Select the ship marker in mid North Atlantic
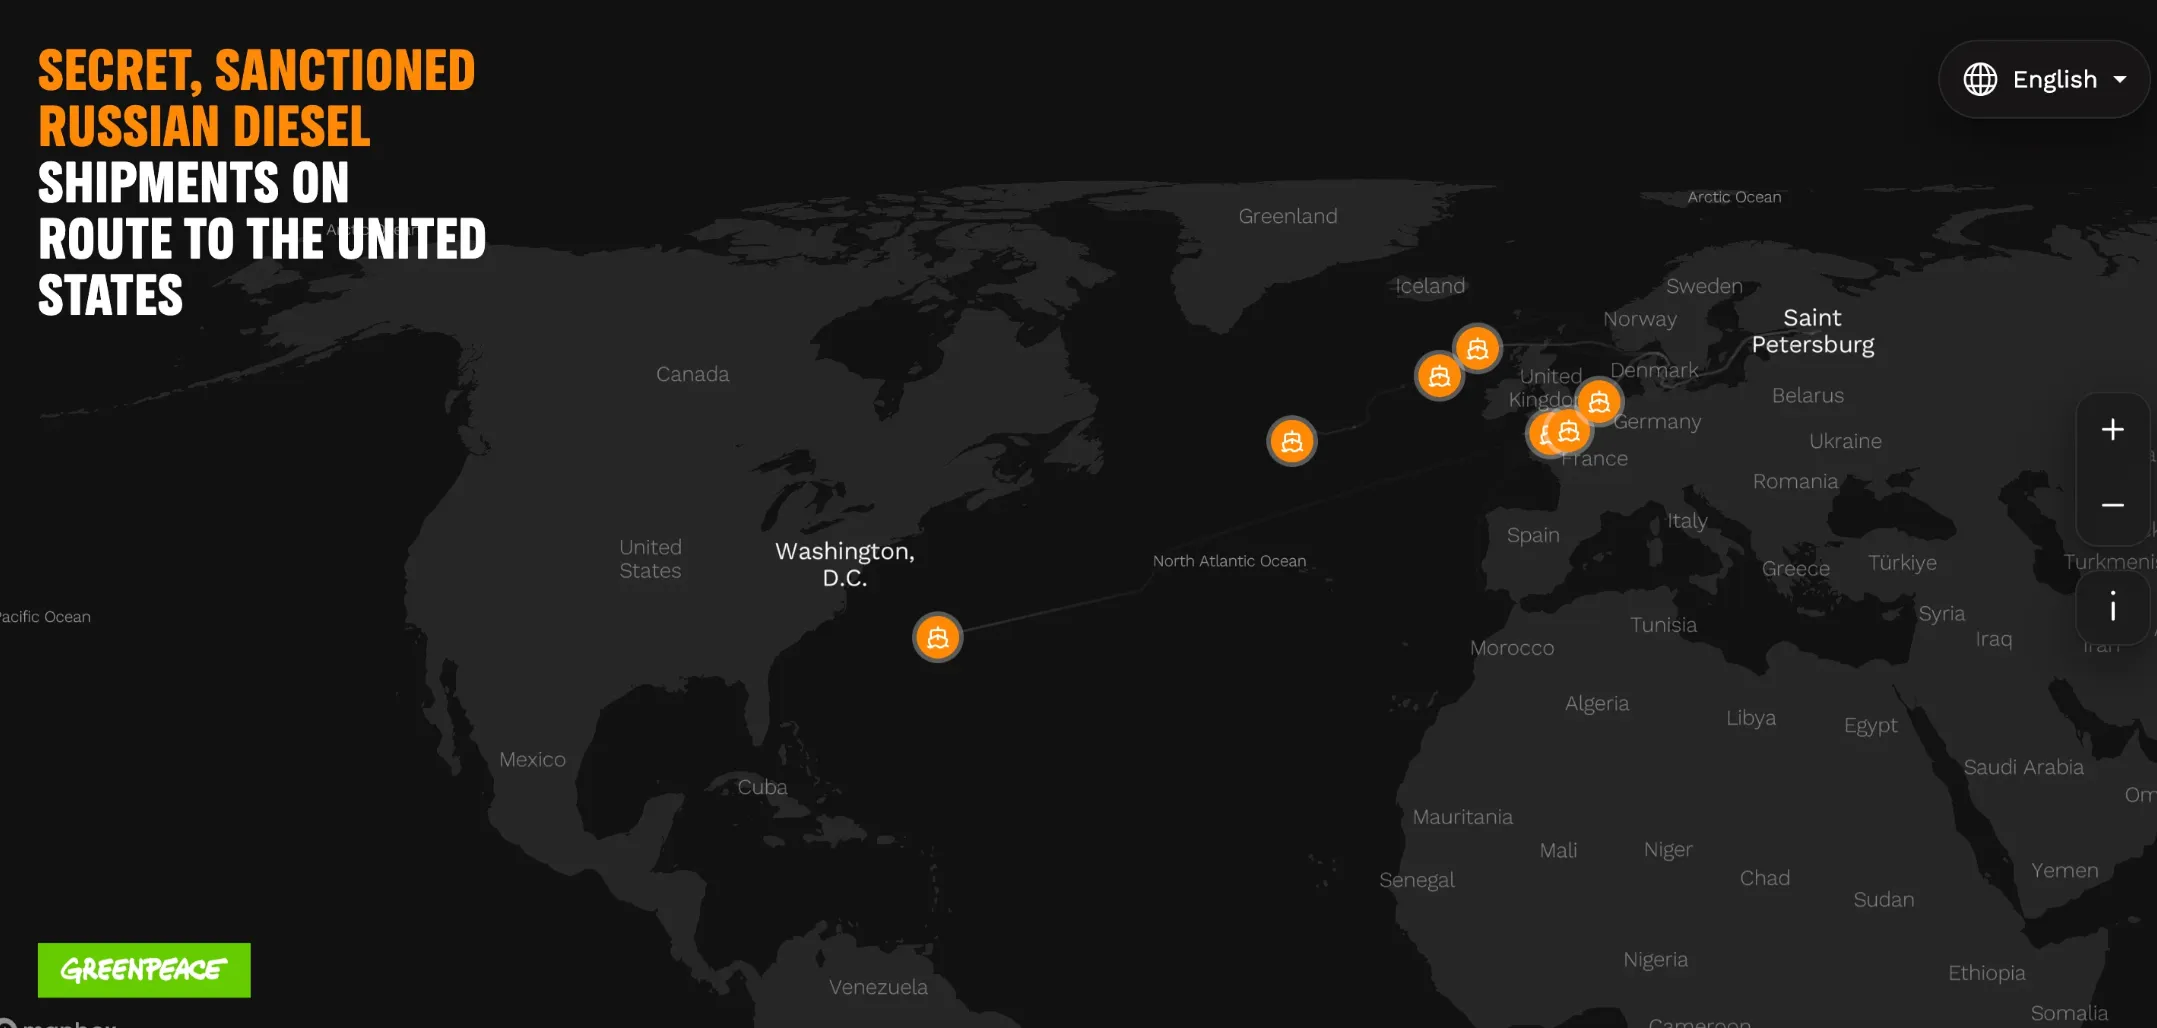 point(1291,441)
